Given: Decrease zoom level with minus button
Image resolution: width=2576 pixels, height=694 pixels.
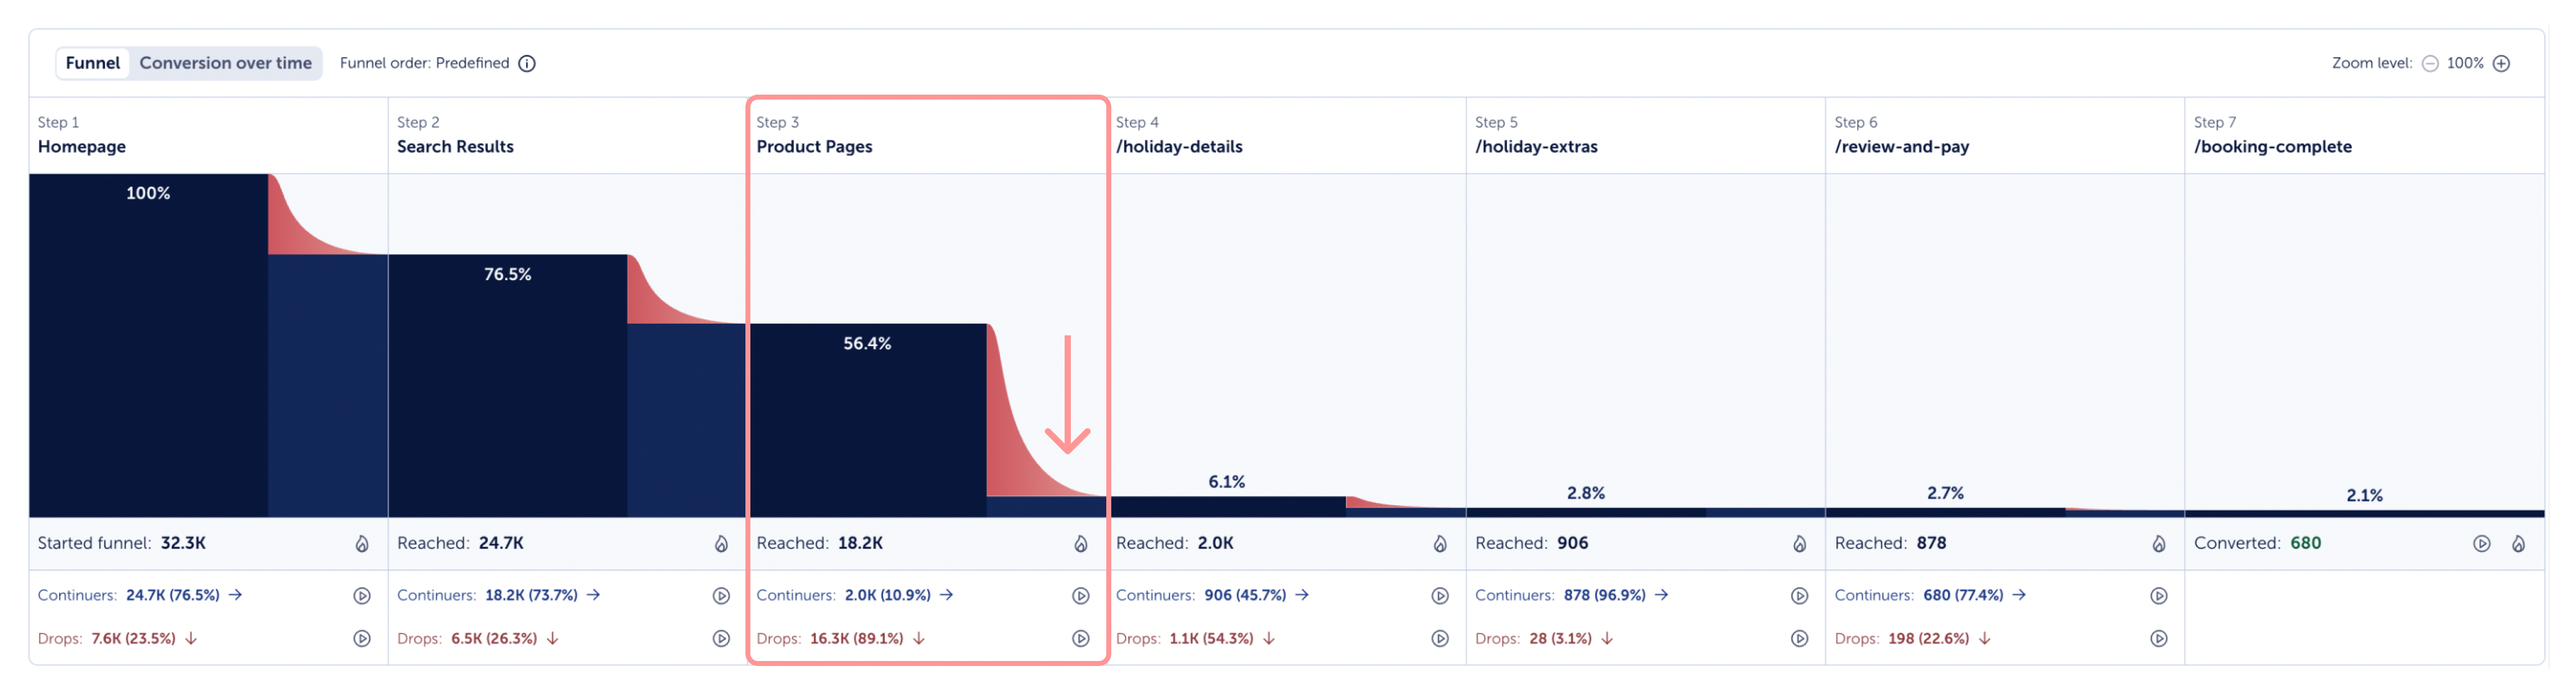Looking at the screenshot, I should pyautogui.click(x=2430, y=64).
